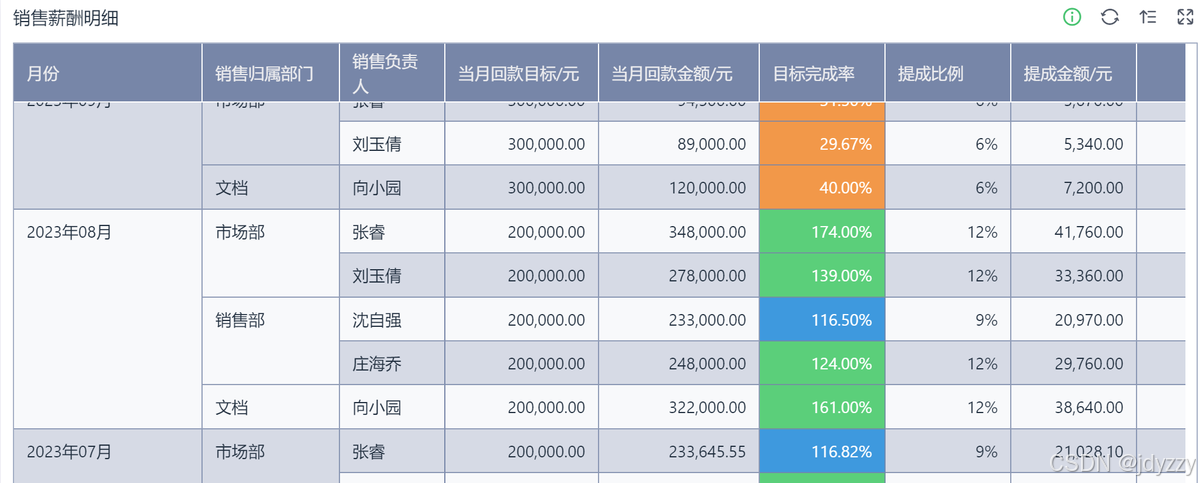Screen dimensions: 1200x483
Task: Click 张睿 in the 116.82% row
Action: 392,451
